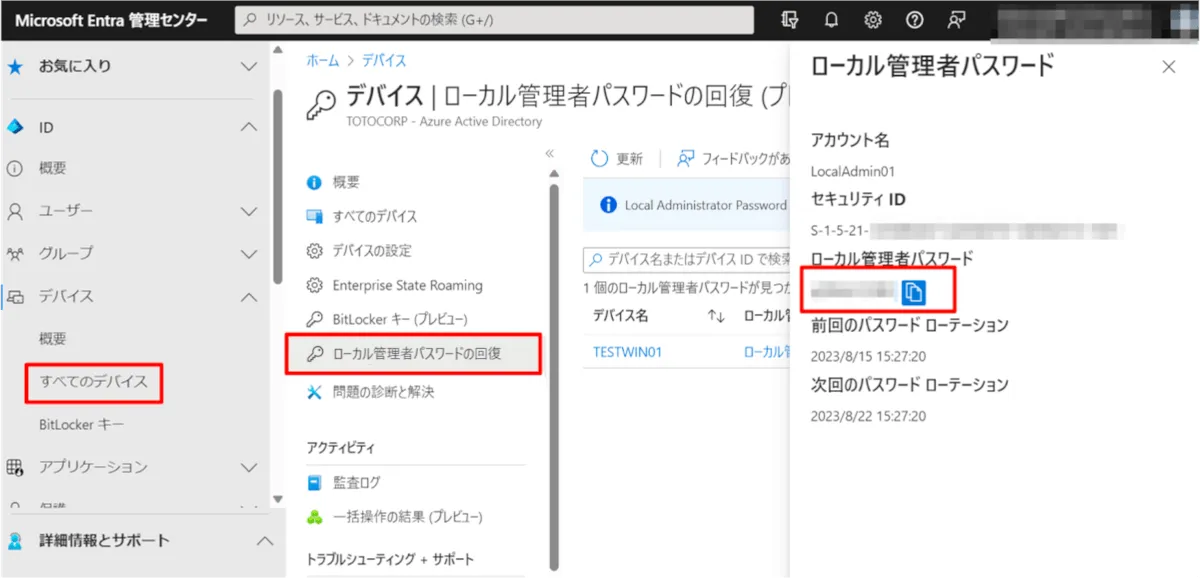Open help question mark icon
1200x578 pixels.
pyautogui.click(x=914, y=20)
